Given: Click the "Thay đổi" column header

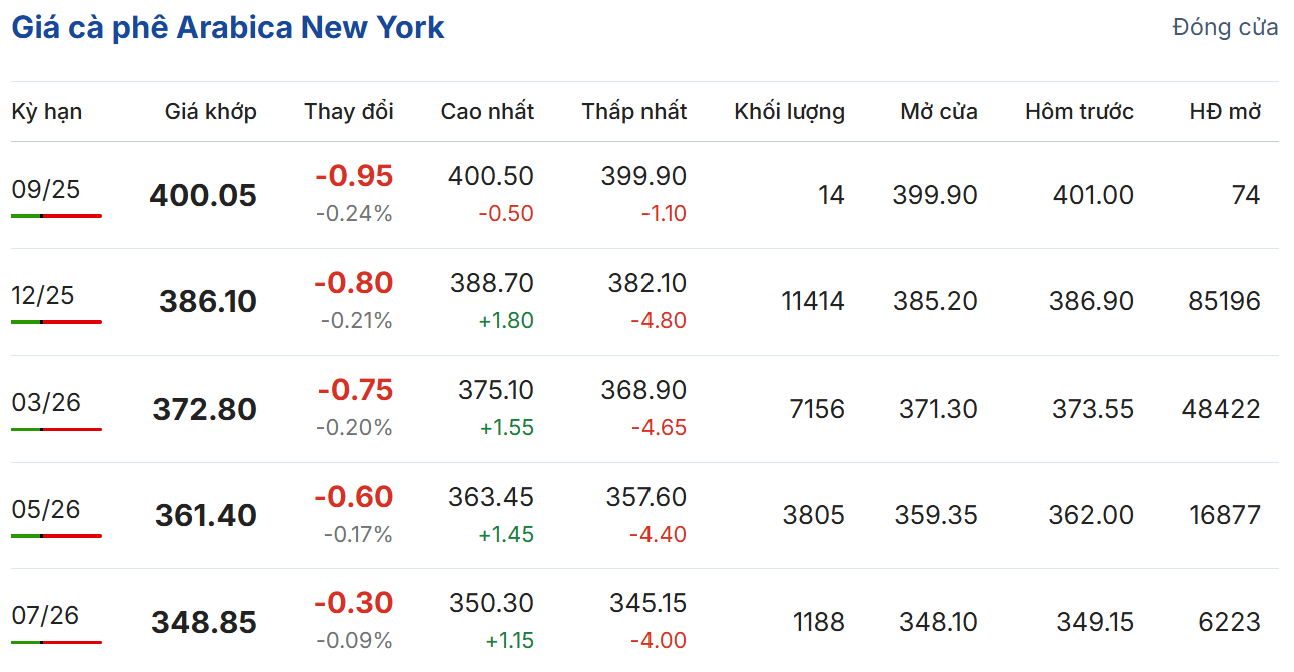Looking at the screenshot, I should coord(348,111).
